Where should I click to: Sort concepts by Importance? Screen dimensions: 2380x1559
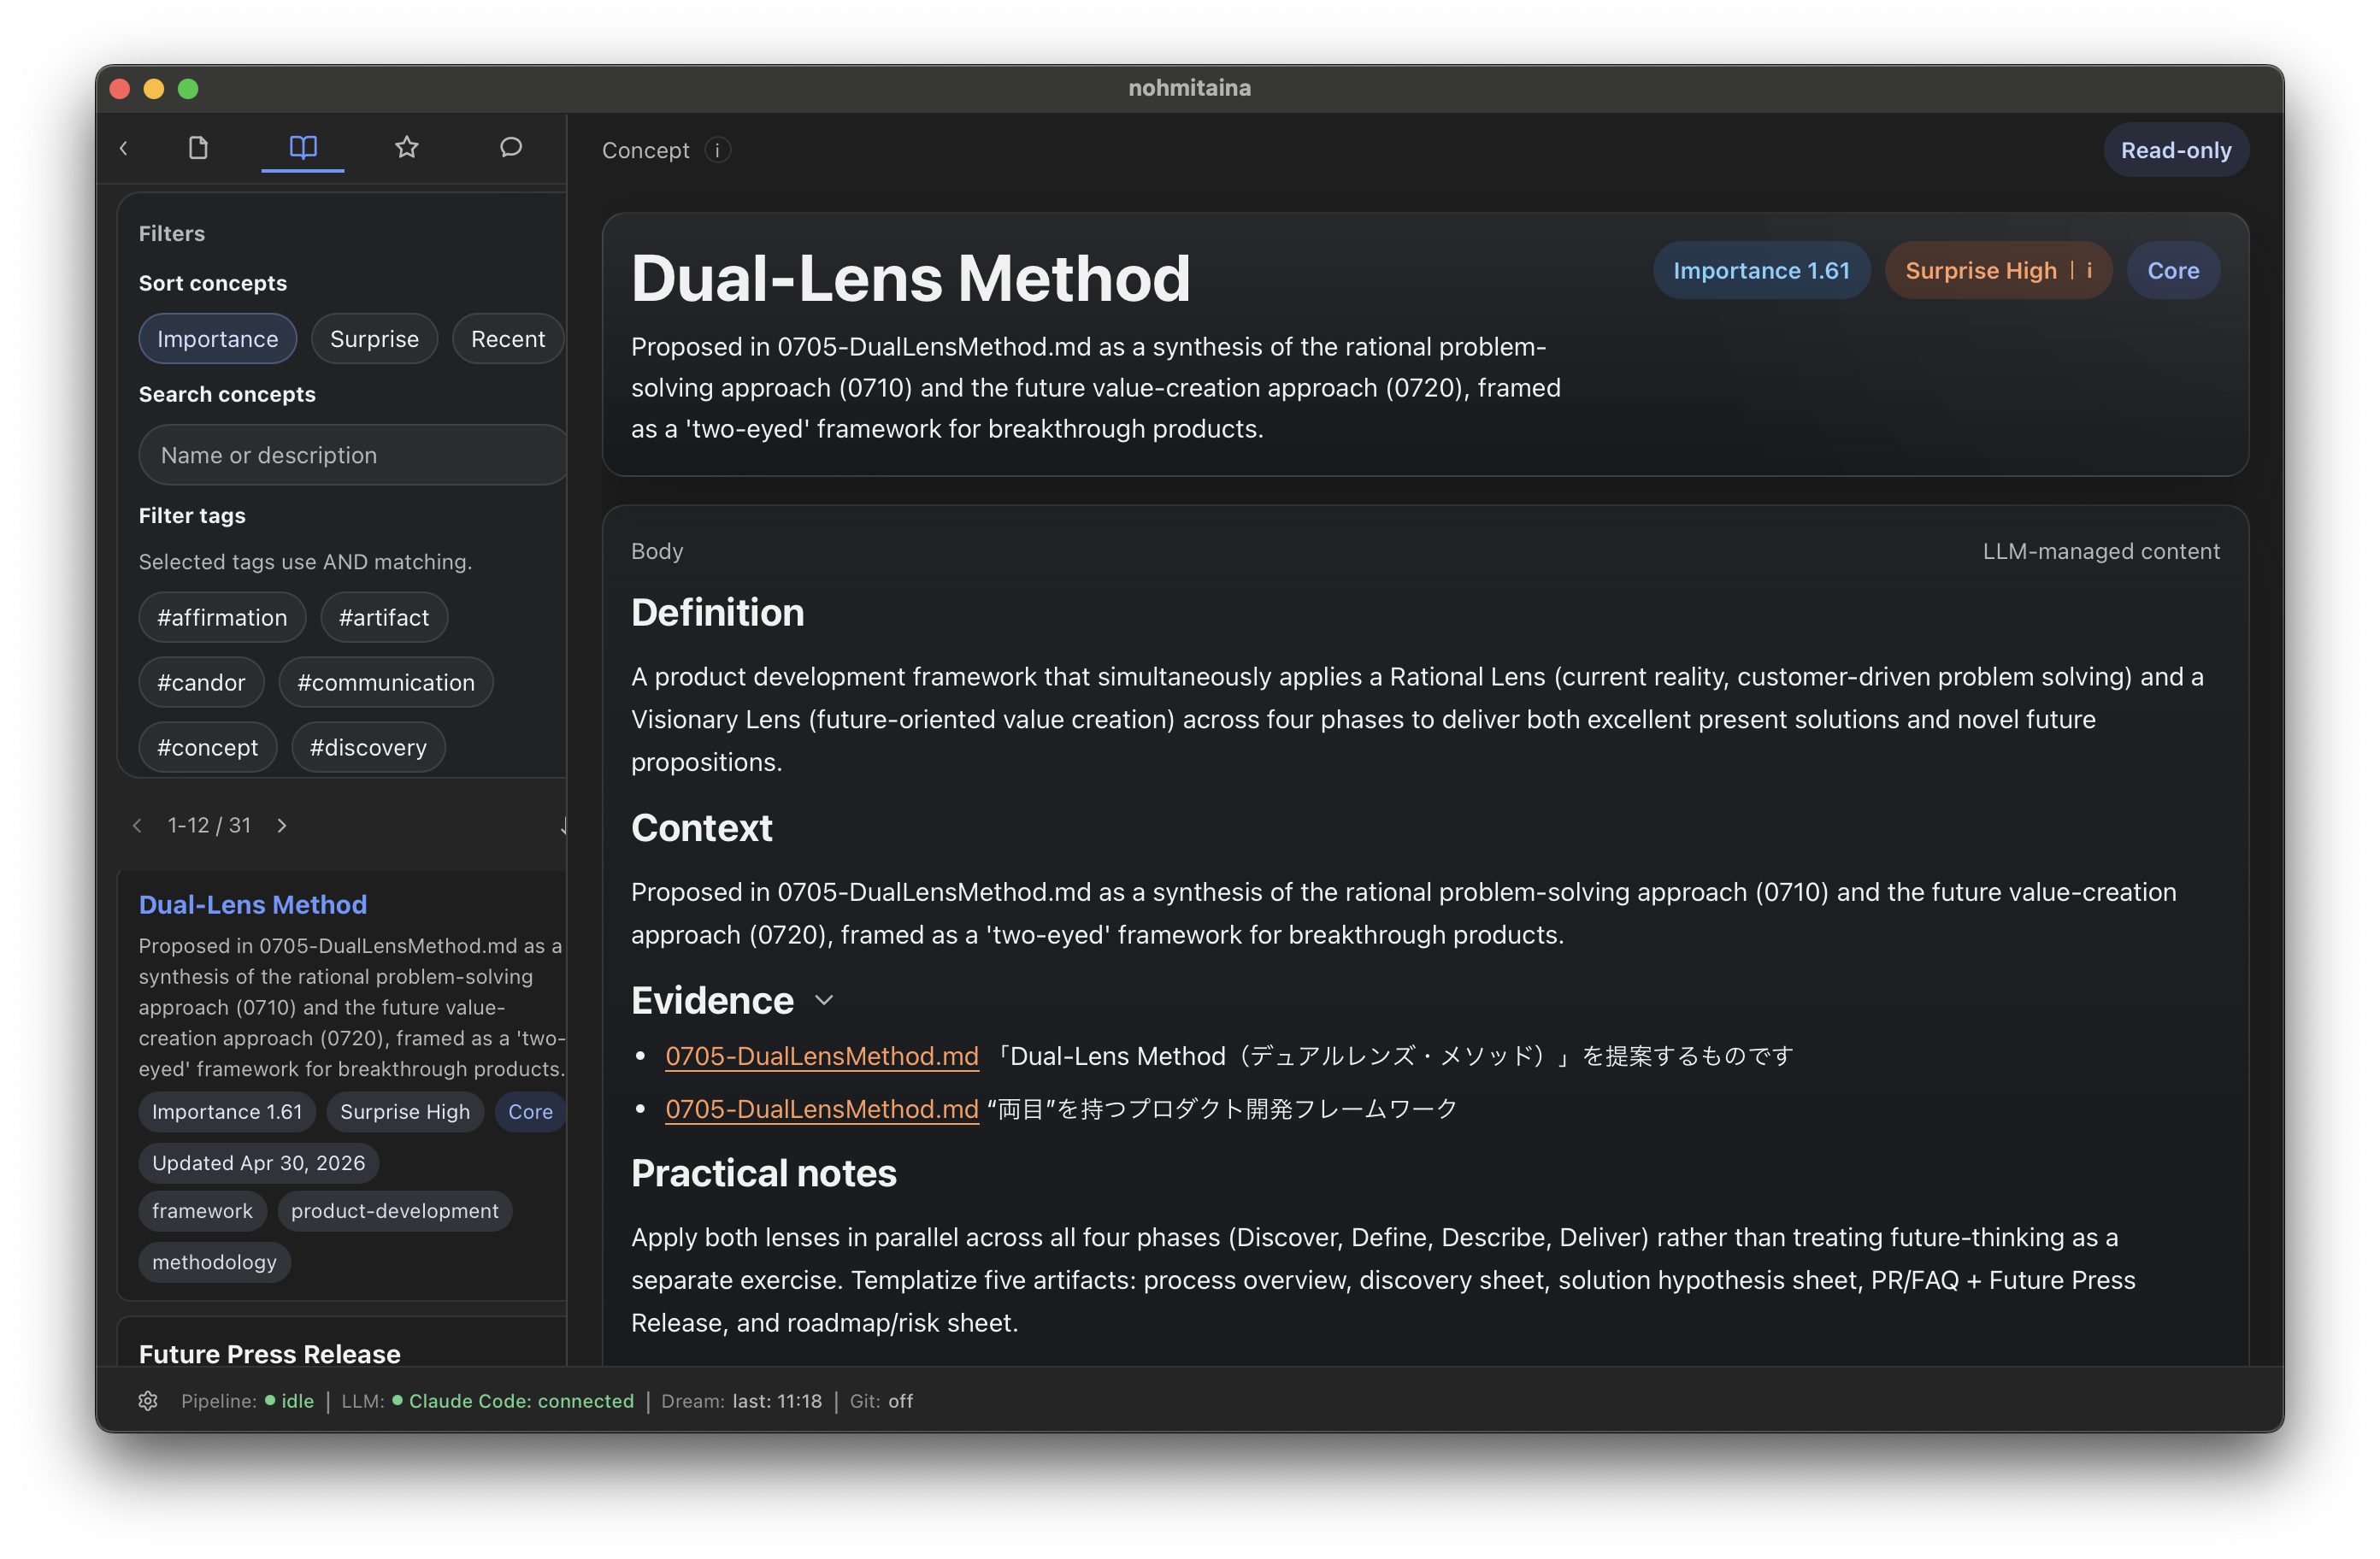point(218,339)
